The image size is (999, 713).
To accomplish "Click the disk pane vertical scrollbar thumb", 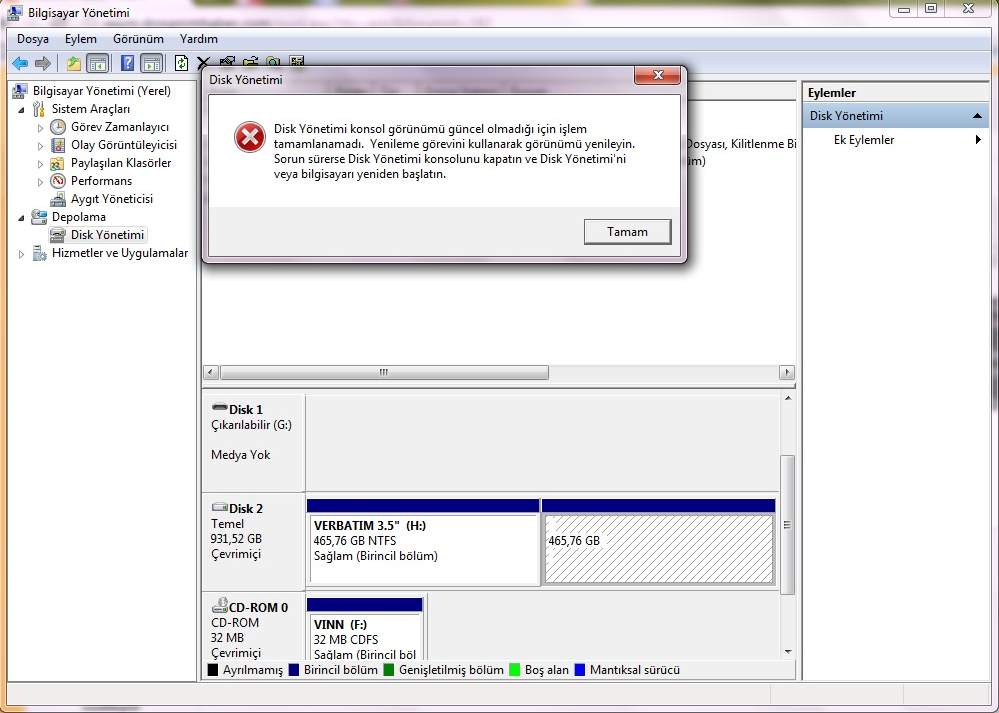I will 788,524.
